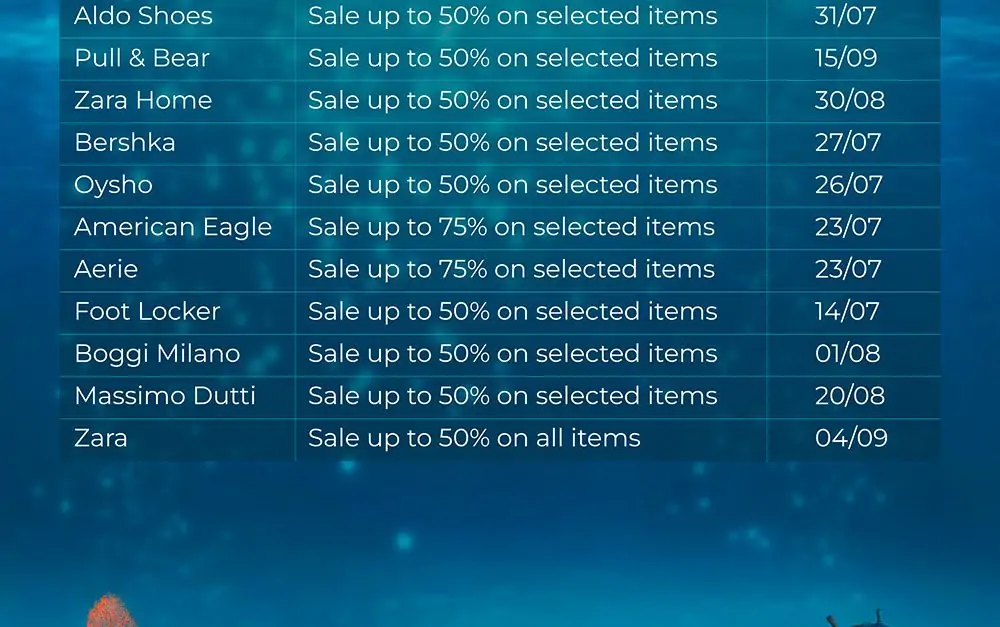Click the 14/07 Foot Locker date
The width and height of the screenshot is (1000, 627).
[x=847, y=311]
